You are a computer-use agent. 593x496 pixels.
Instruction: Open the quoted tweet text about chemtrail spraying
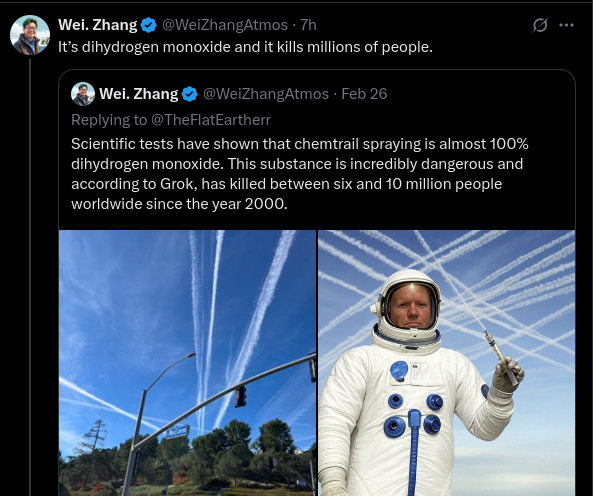(x=300, y=174)
